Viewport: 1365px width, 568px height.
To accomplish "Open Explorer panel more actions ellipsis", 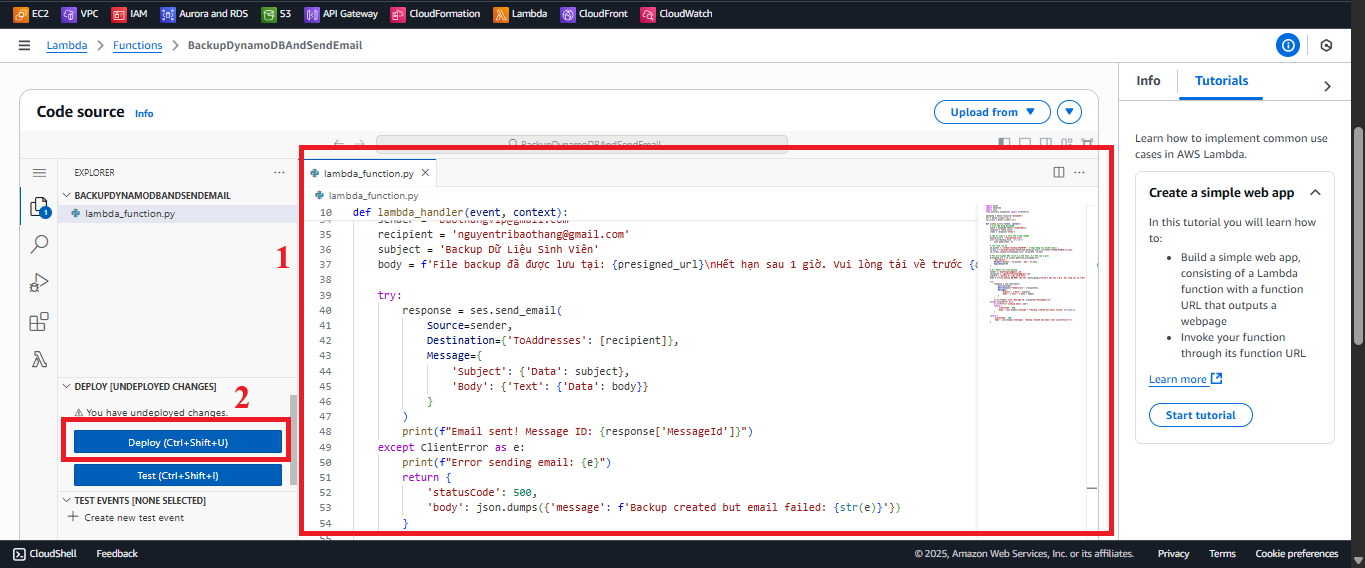I will [x=279, y=172].
